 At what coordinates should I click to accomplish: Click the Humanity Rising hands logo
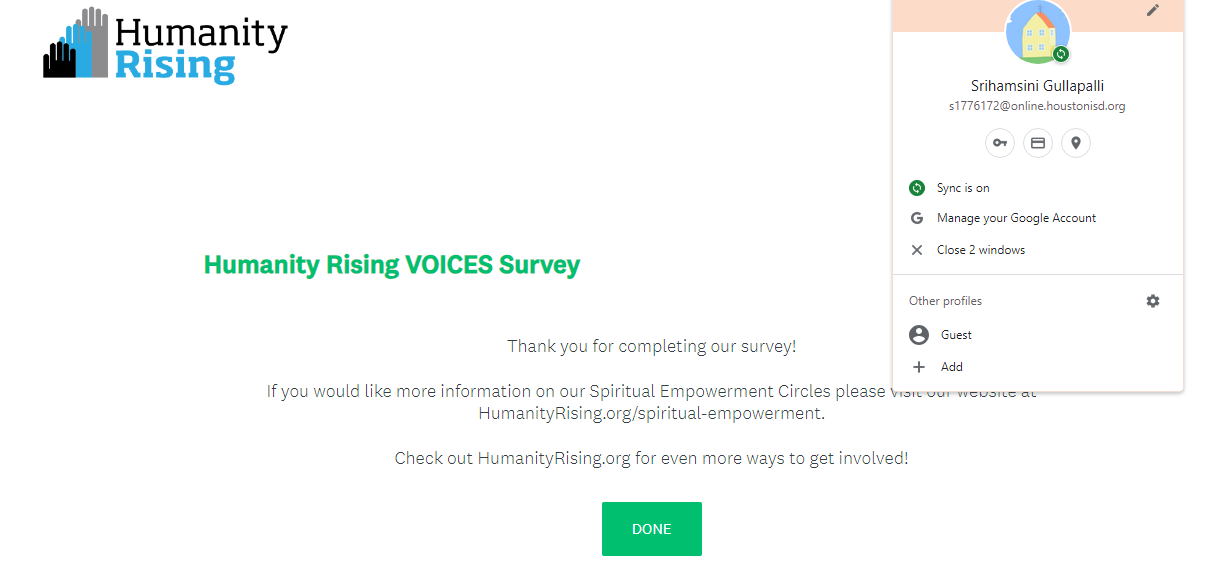(75, 45)
